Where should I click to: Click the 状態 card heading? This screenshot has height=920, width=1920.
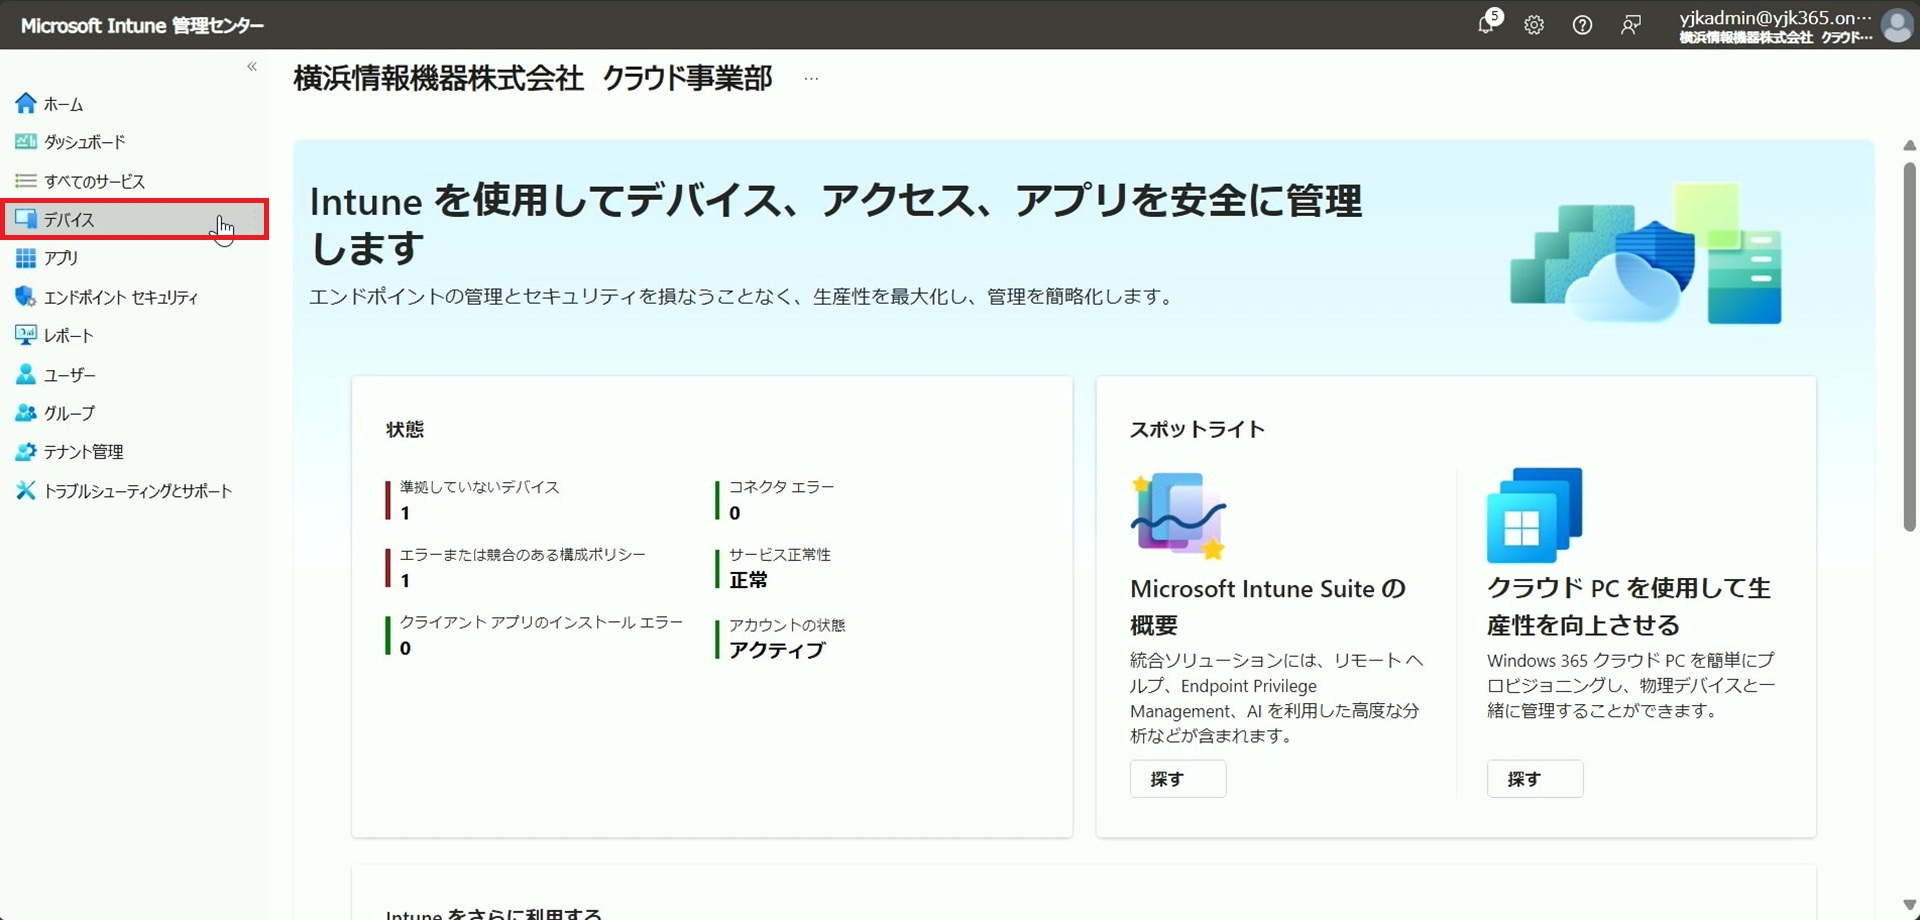405,429
